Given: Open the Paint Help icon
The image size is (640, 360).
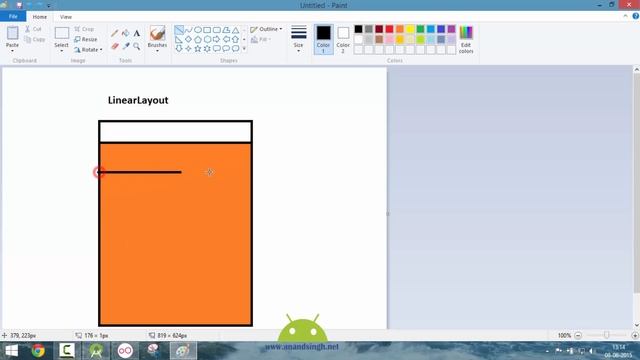Looking at the screenshot, I should (x=636, y=16).
